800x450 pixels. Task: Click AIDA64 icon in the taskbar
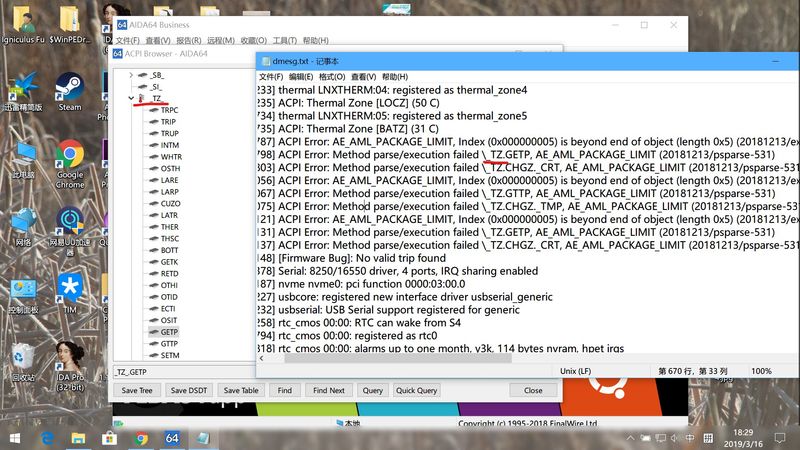pos(172,438)
